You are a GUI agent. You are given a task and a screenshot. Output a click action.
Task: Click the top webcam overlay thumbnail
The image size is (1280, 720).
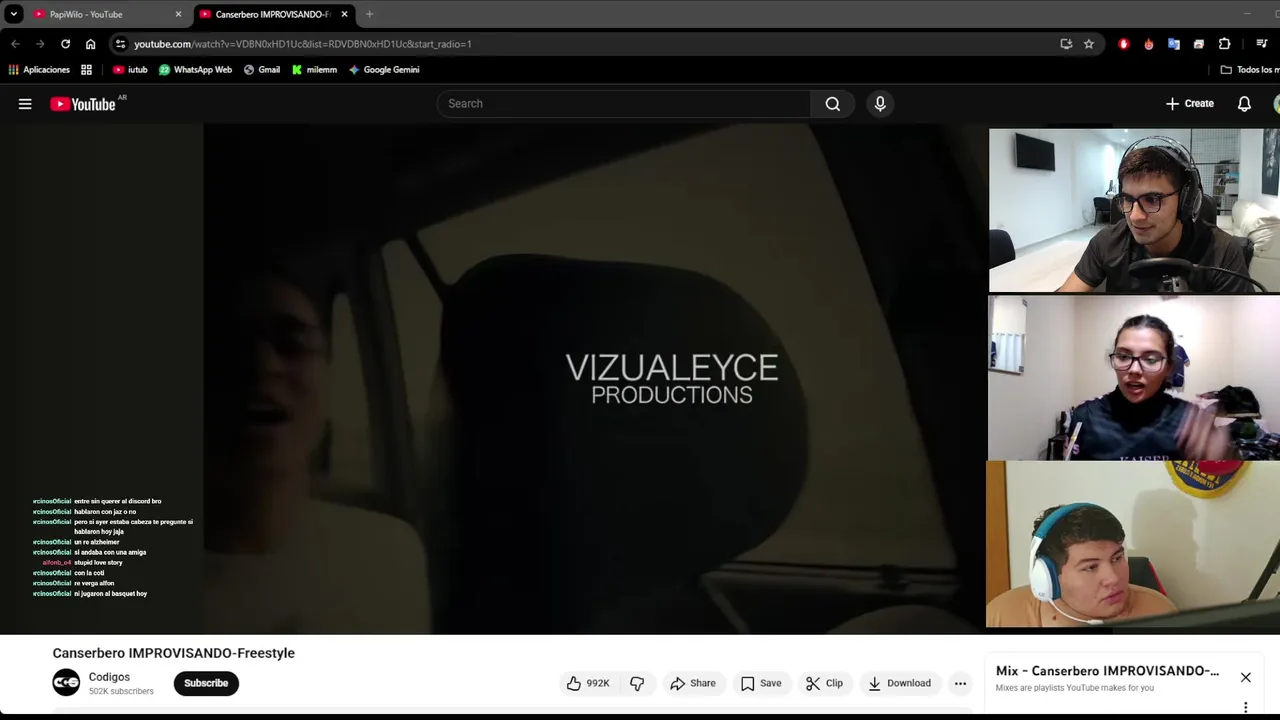[x=1134, y=210]
